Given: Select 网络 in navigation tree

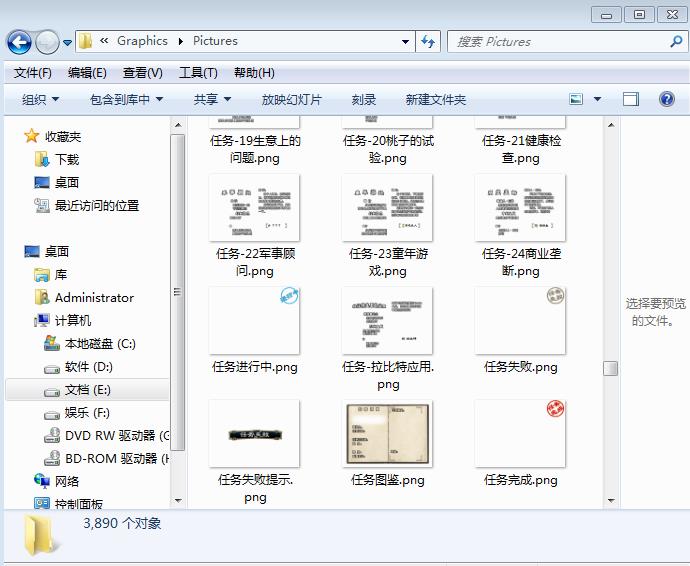Looking at the screenshot, I should pyautogui.click(x=66, y=481).
